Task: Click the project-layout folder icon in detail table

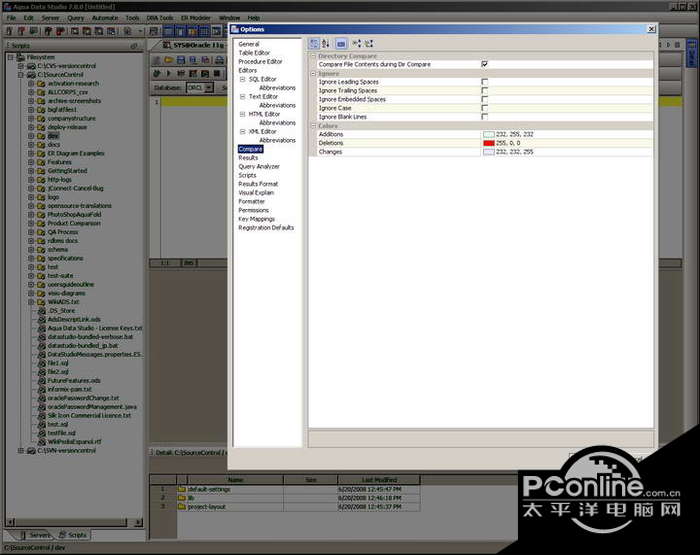Action: pos(182,507)
